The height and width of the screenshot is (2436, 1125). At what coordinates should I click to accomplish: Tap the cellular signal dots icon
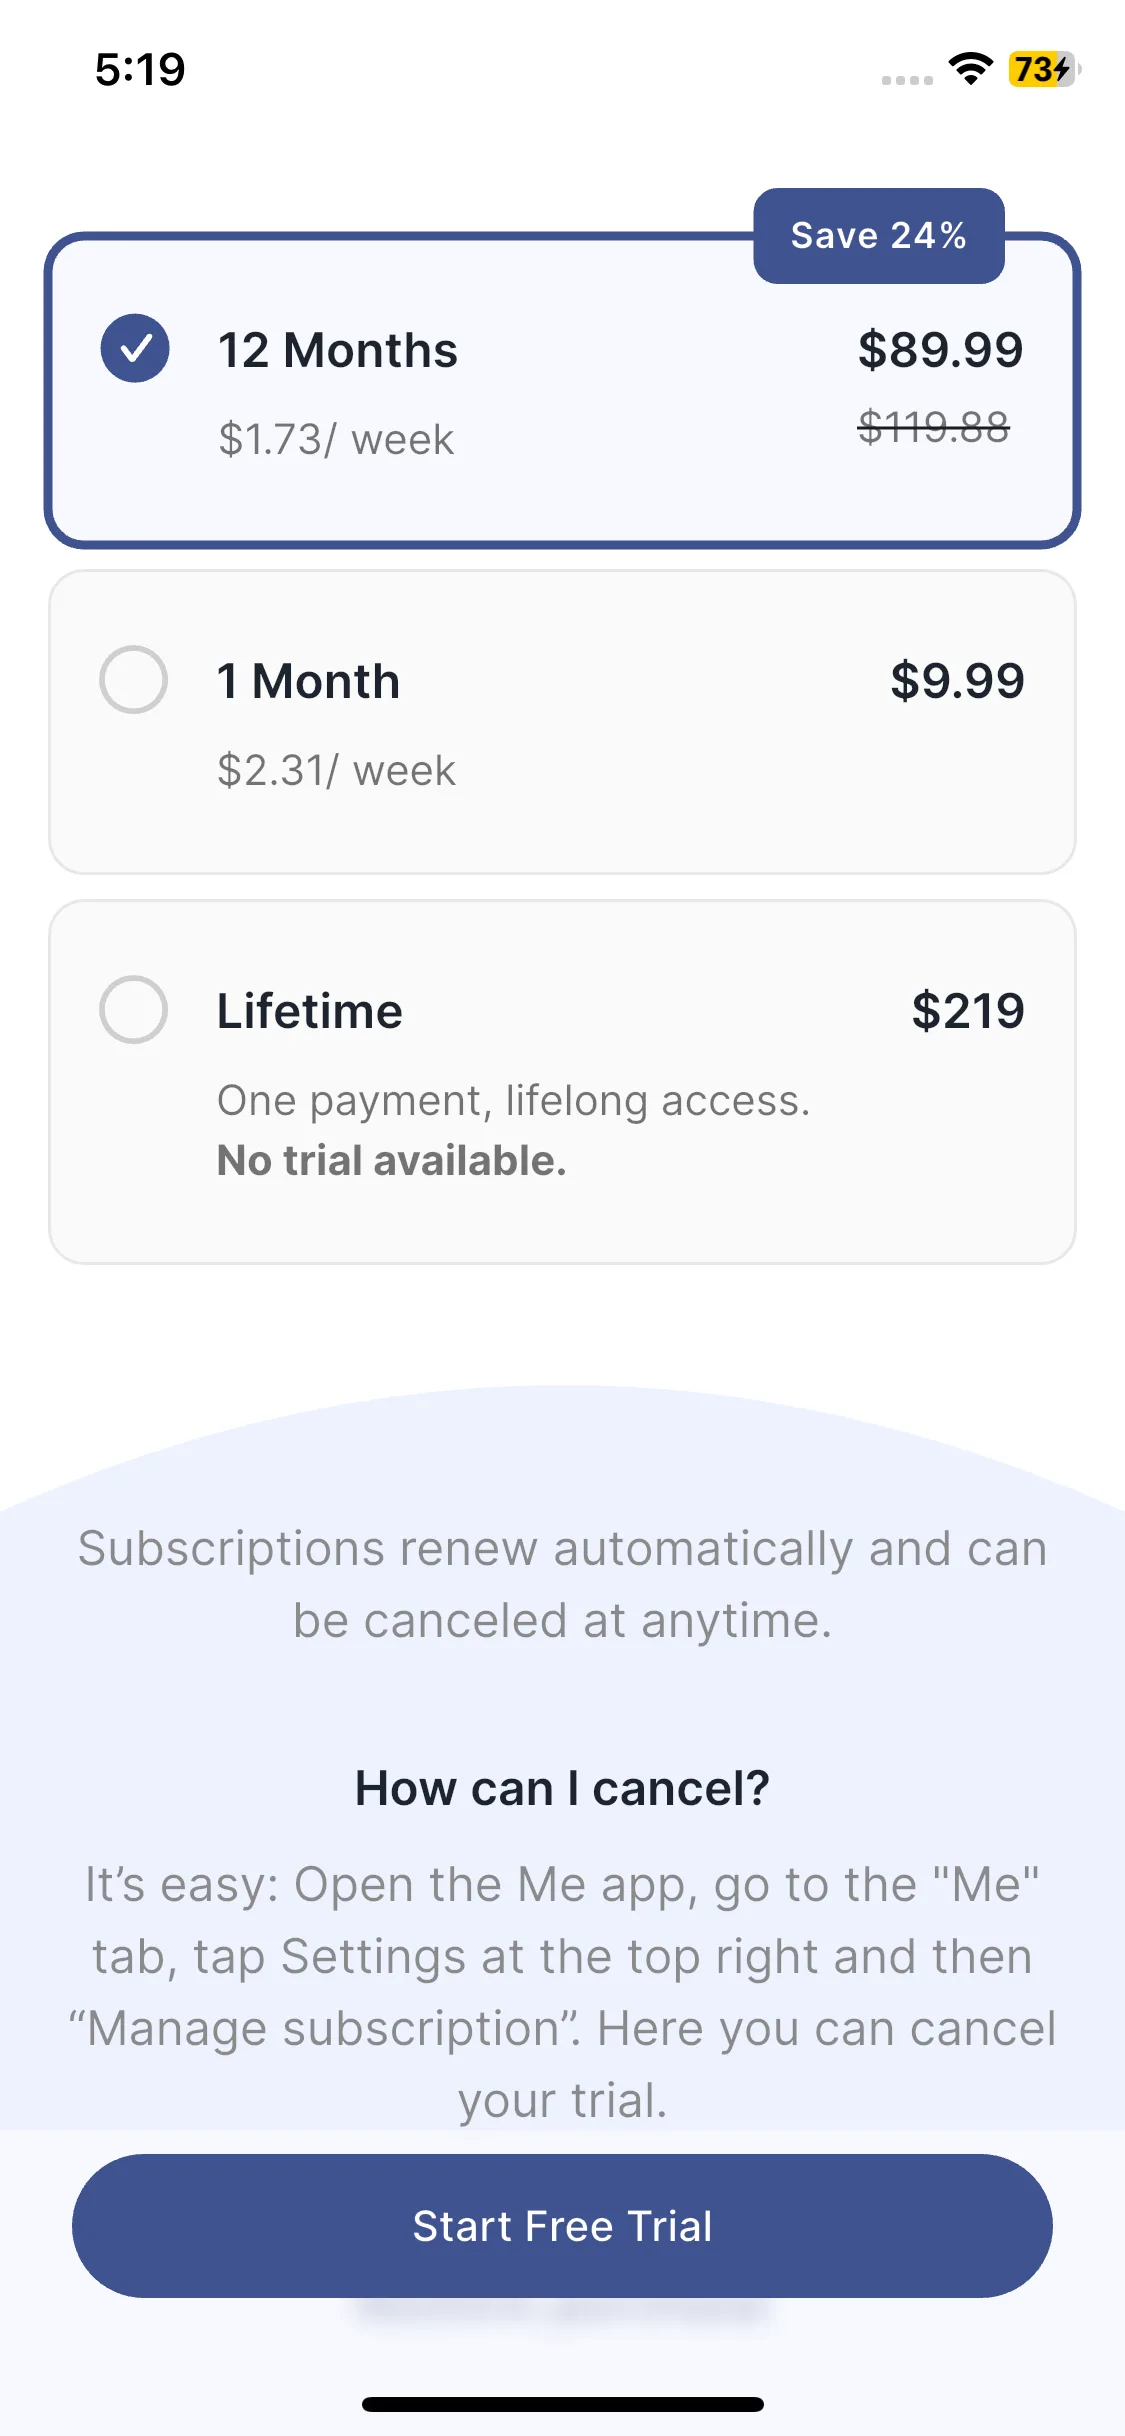click(907, 80)
